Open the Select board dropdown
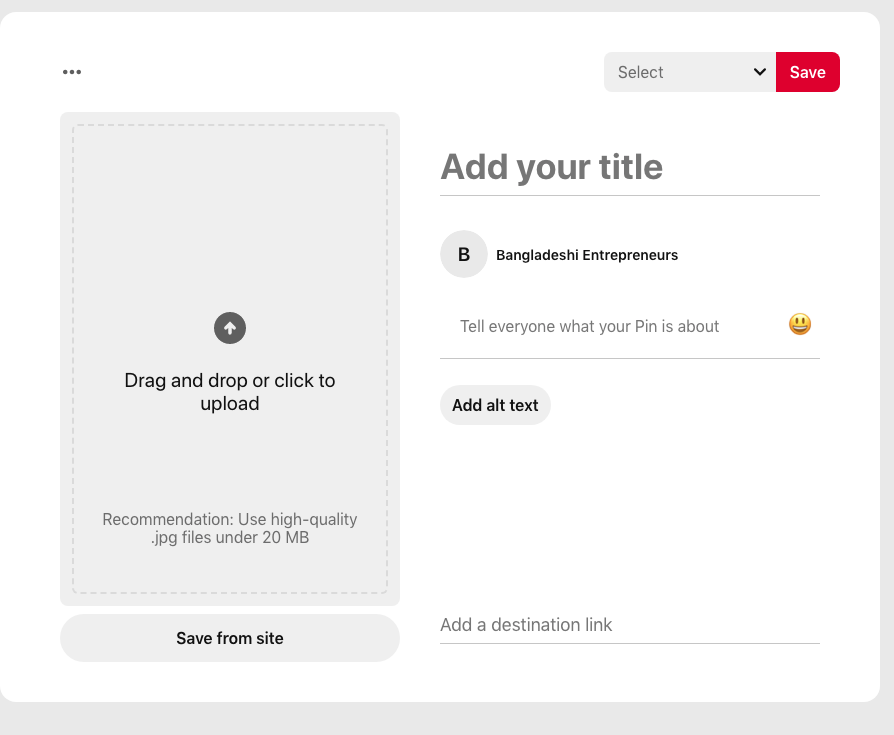Screen dimensions: 894x735 [x=680, y=72]
